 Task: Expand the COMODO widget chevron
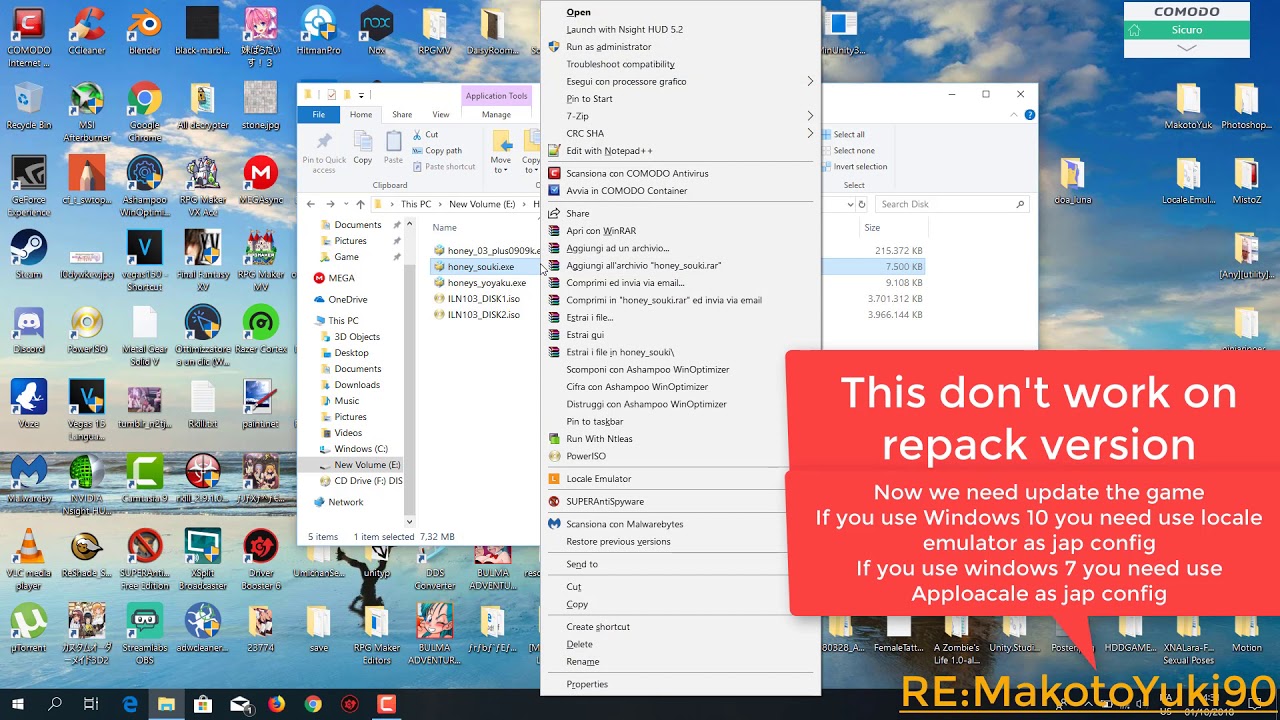tap(1187, 48)
